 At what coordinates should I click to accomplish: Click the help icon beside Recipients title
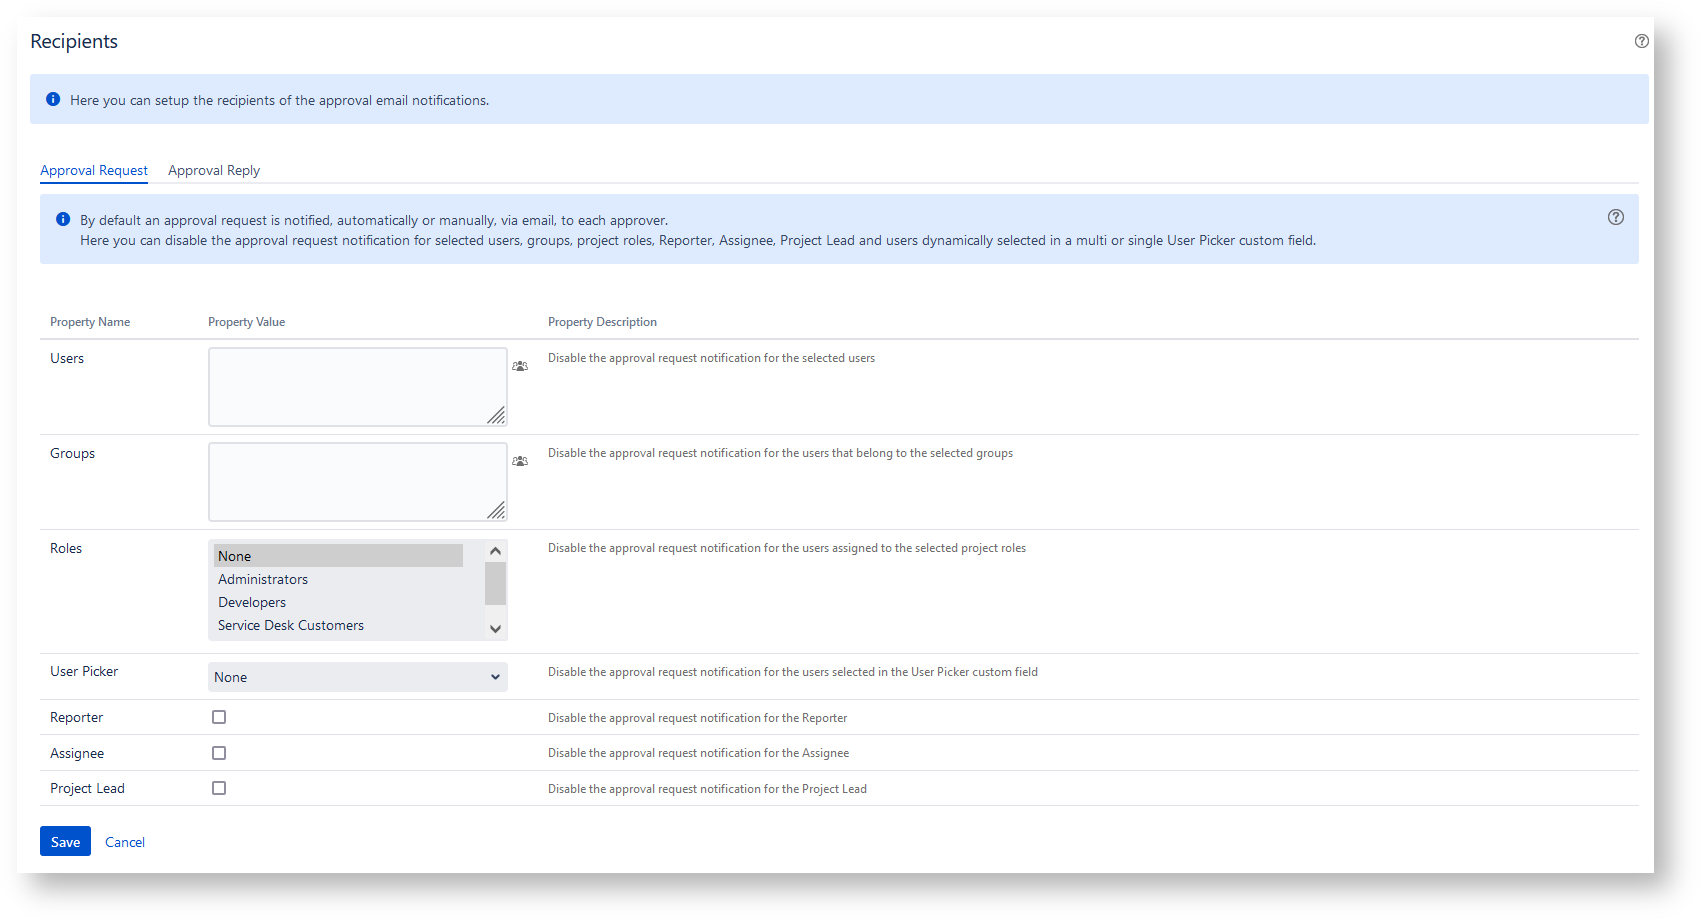tap(1641, 41)
